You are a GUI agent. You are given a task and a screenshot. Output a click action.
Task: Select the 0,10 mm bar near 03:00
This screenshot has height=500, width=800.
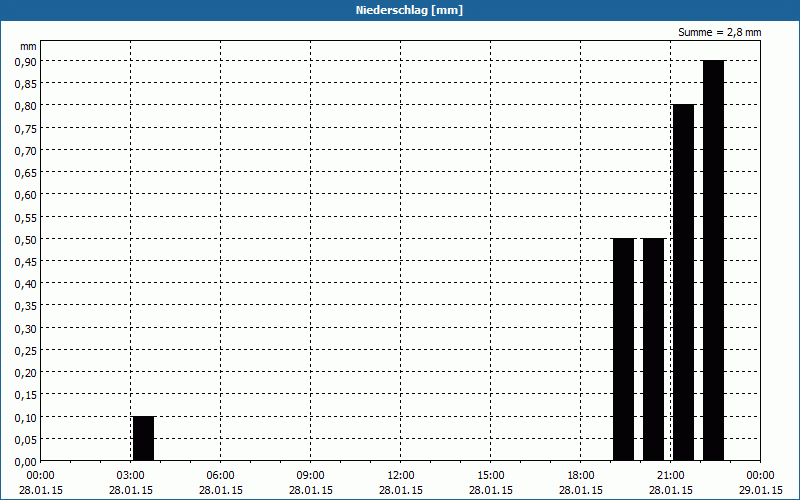[x=143, y=438]
